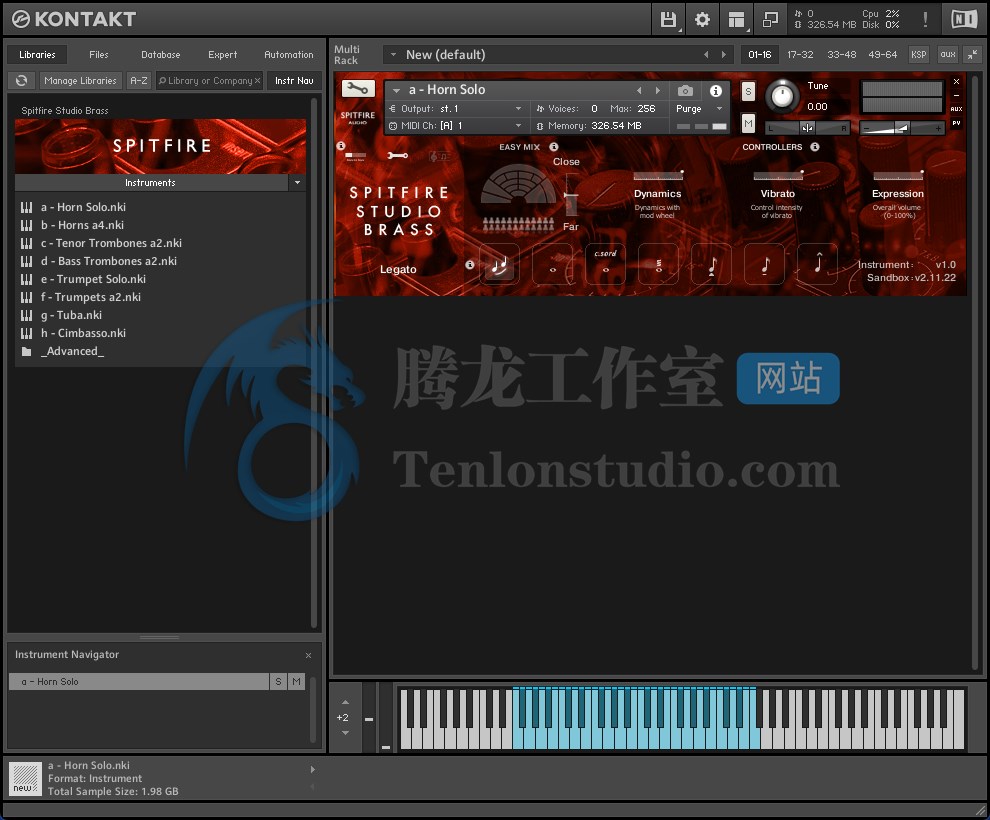Click Manage Libraries button
Screen dimensions: 990x820
coord(80,81)
